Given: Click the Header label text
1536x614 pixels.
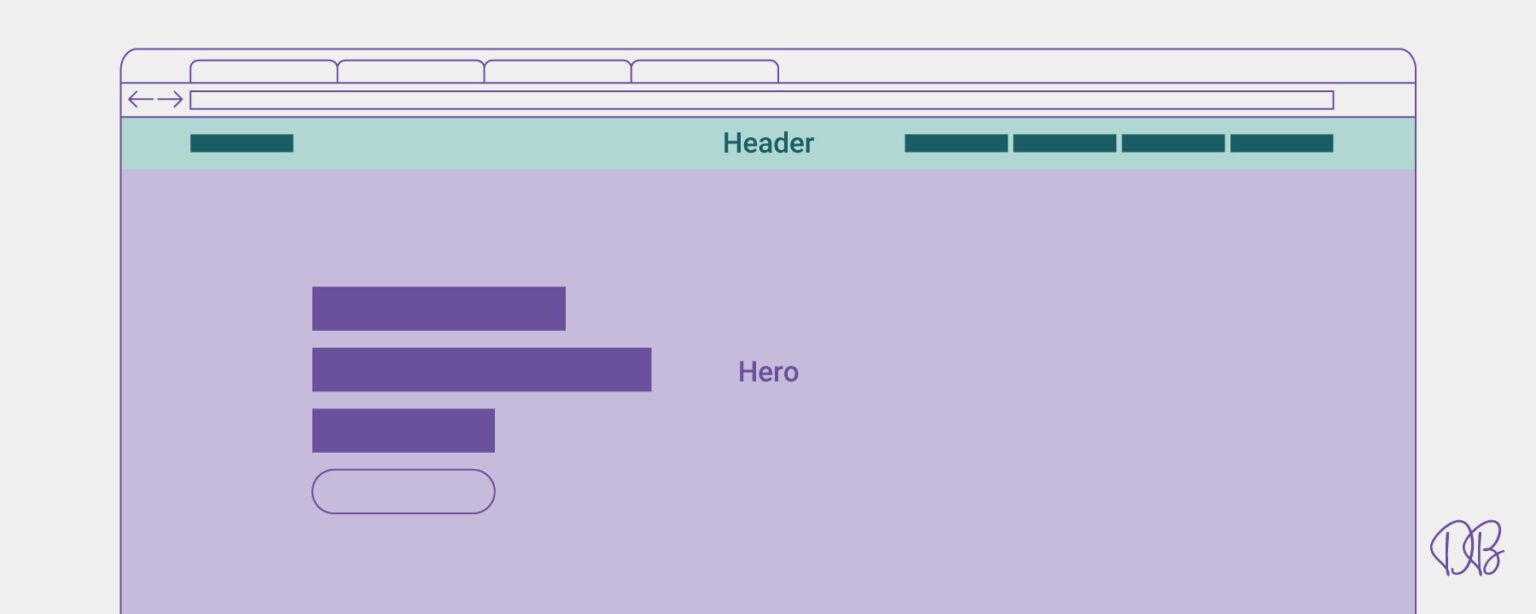Looking at the screenshot, I should 768,143.
